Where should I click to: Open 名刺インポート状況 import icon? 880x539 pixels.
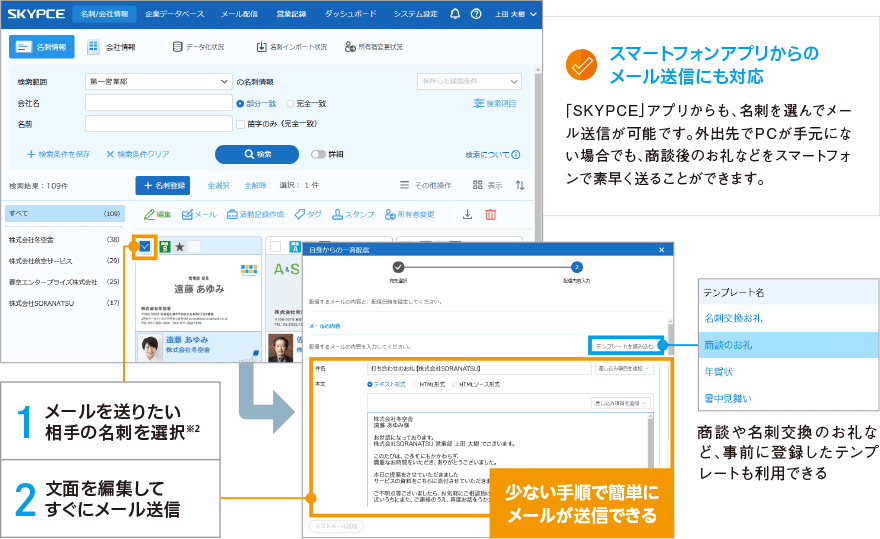pyautogui.click(x=261, y=47)
